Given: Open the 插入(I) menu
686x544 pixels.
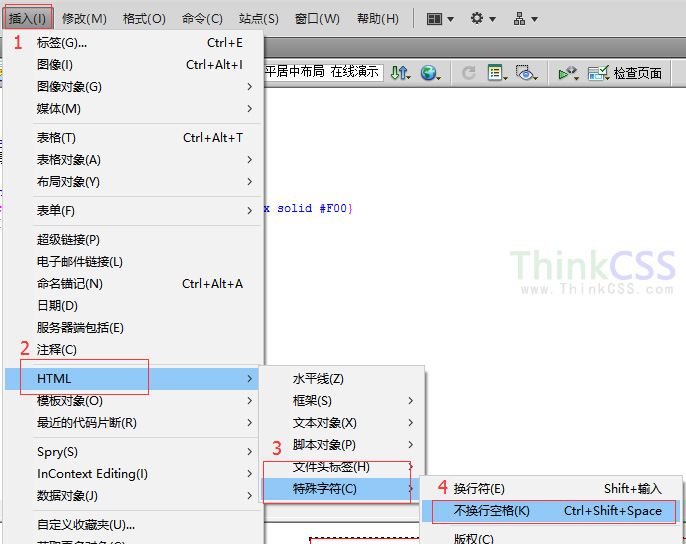Looking at the screenshot, I should (x=28, y=19).
